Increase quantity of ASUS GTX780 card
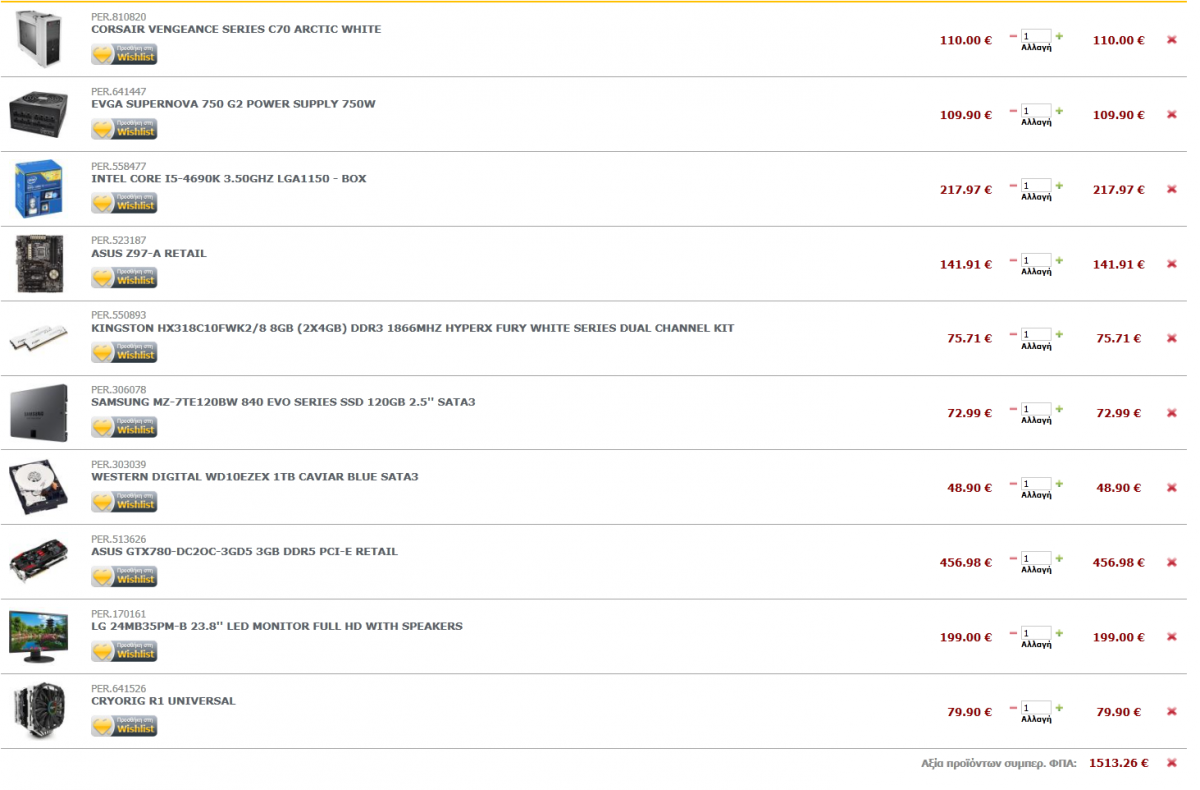The image size is (1200, 790). coord(1059,558)
